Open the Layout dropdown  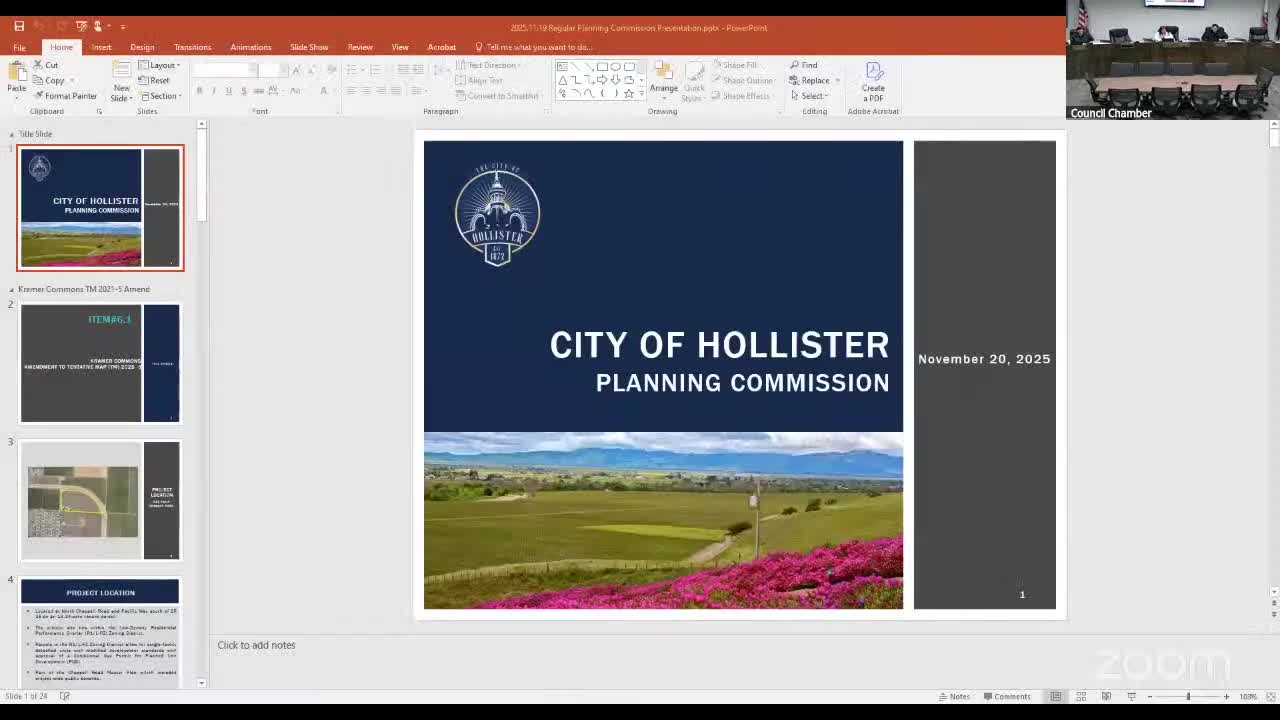point(159,65)
